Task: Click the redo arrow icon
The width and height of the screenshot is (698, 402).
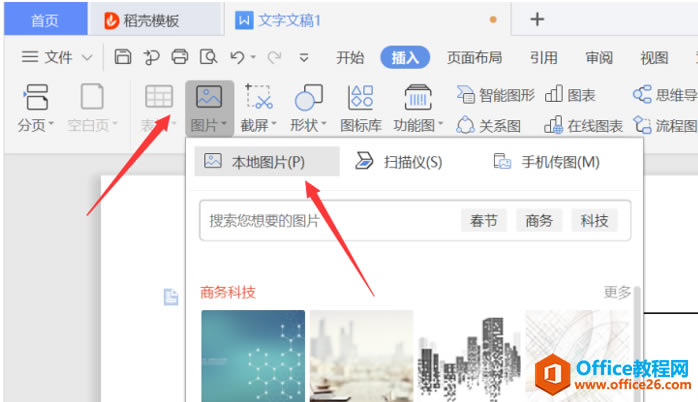Action: coord(274,57)
